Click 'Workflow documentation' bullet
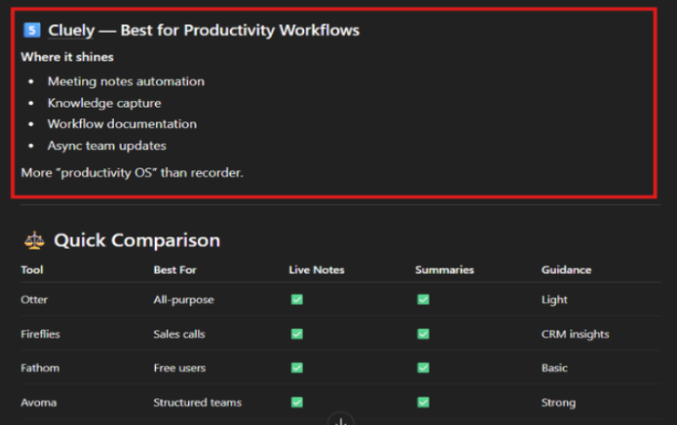 point(122,124)
